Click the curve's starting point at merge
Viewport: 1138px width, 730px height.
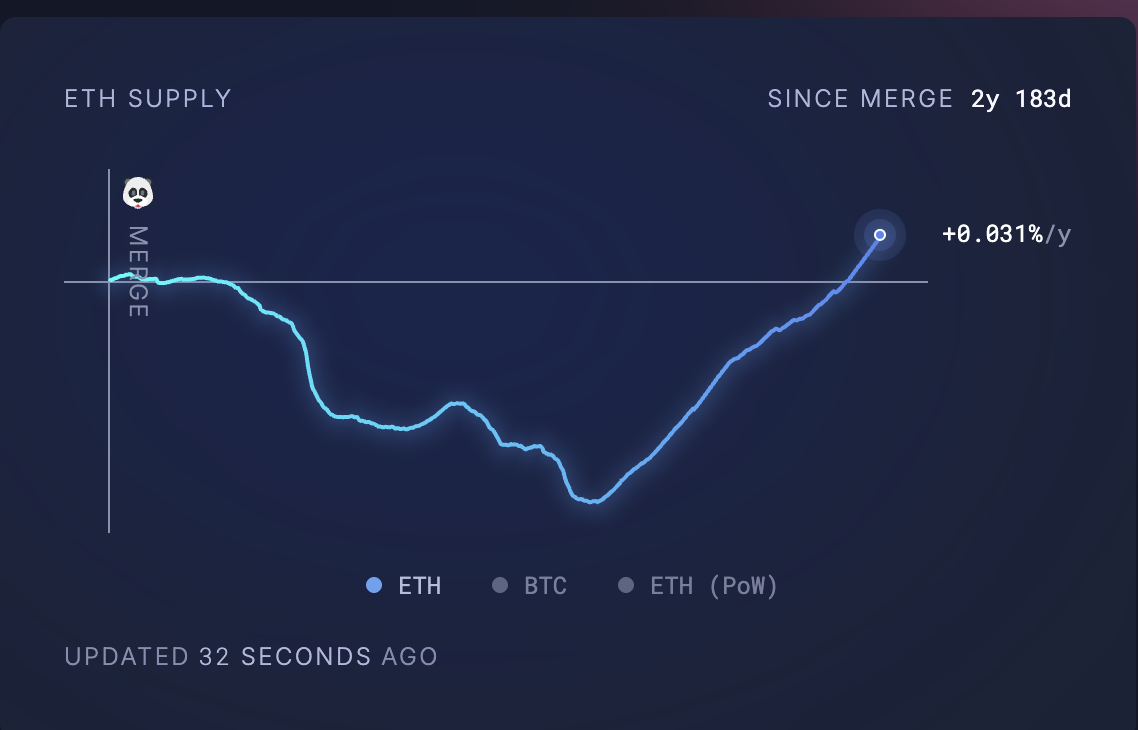click(110, 281)
